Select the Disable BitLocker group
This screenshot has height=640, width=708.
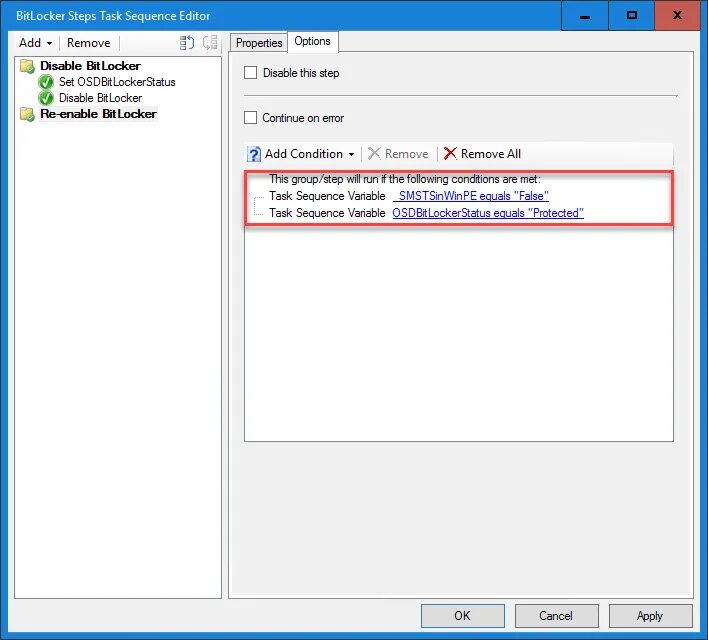(x=90, y=66)
